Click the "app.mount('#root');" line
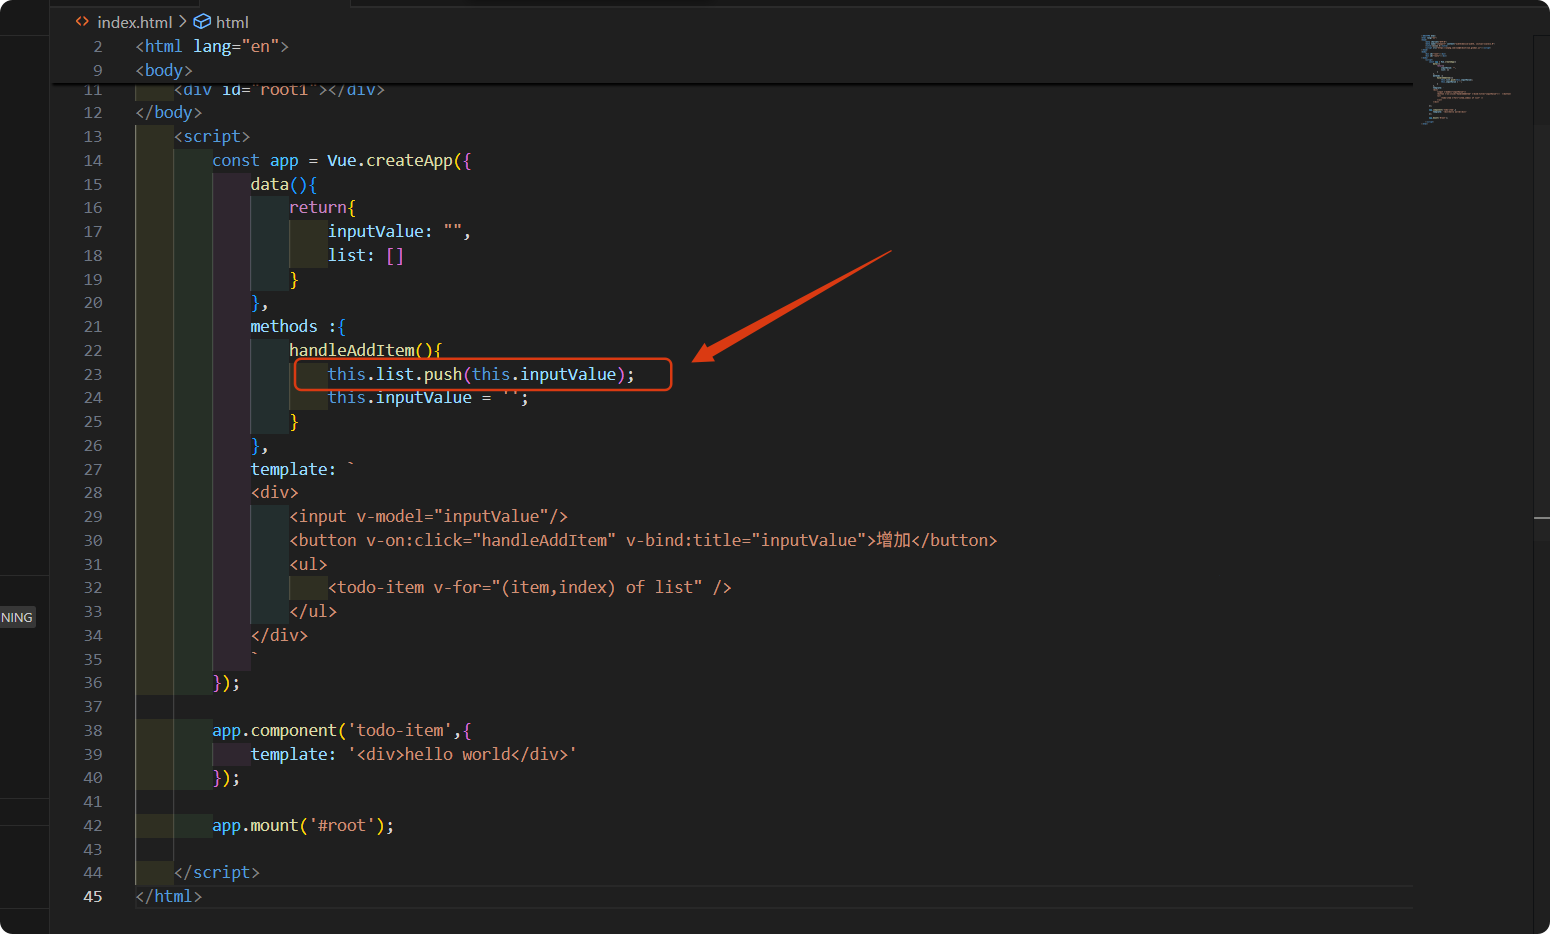The width and height of the screenshot is (1550, 934). pos(303,825)
